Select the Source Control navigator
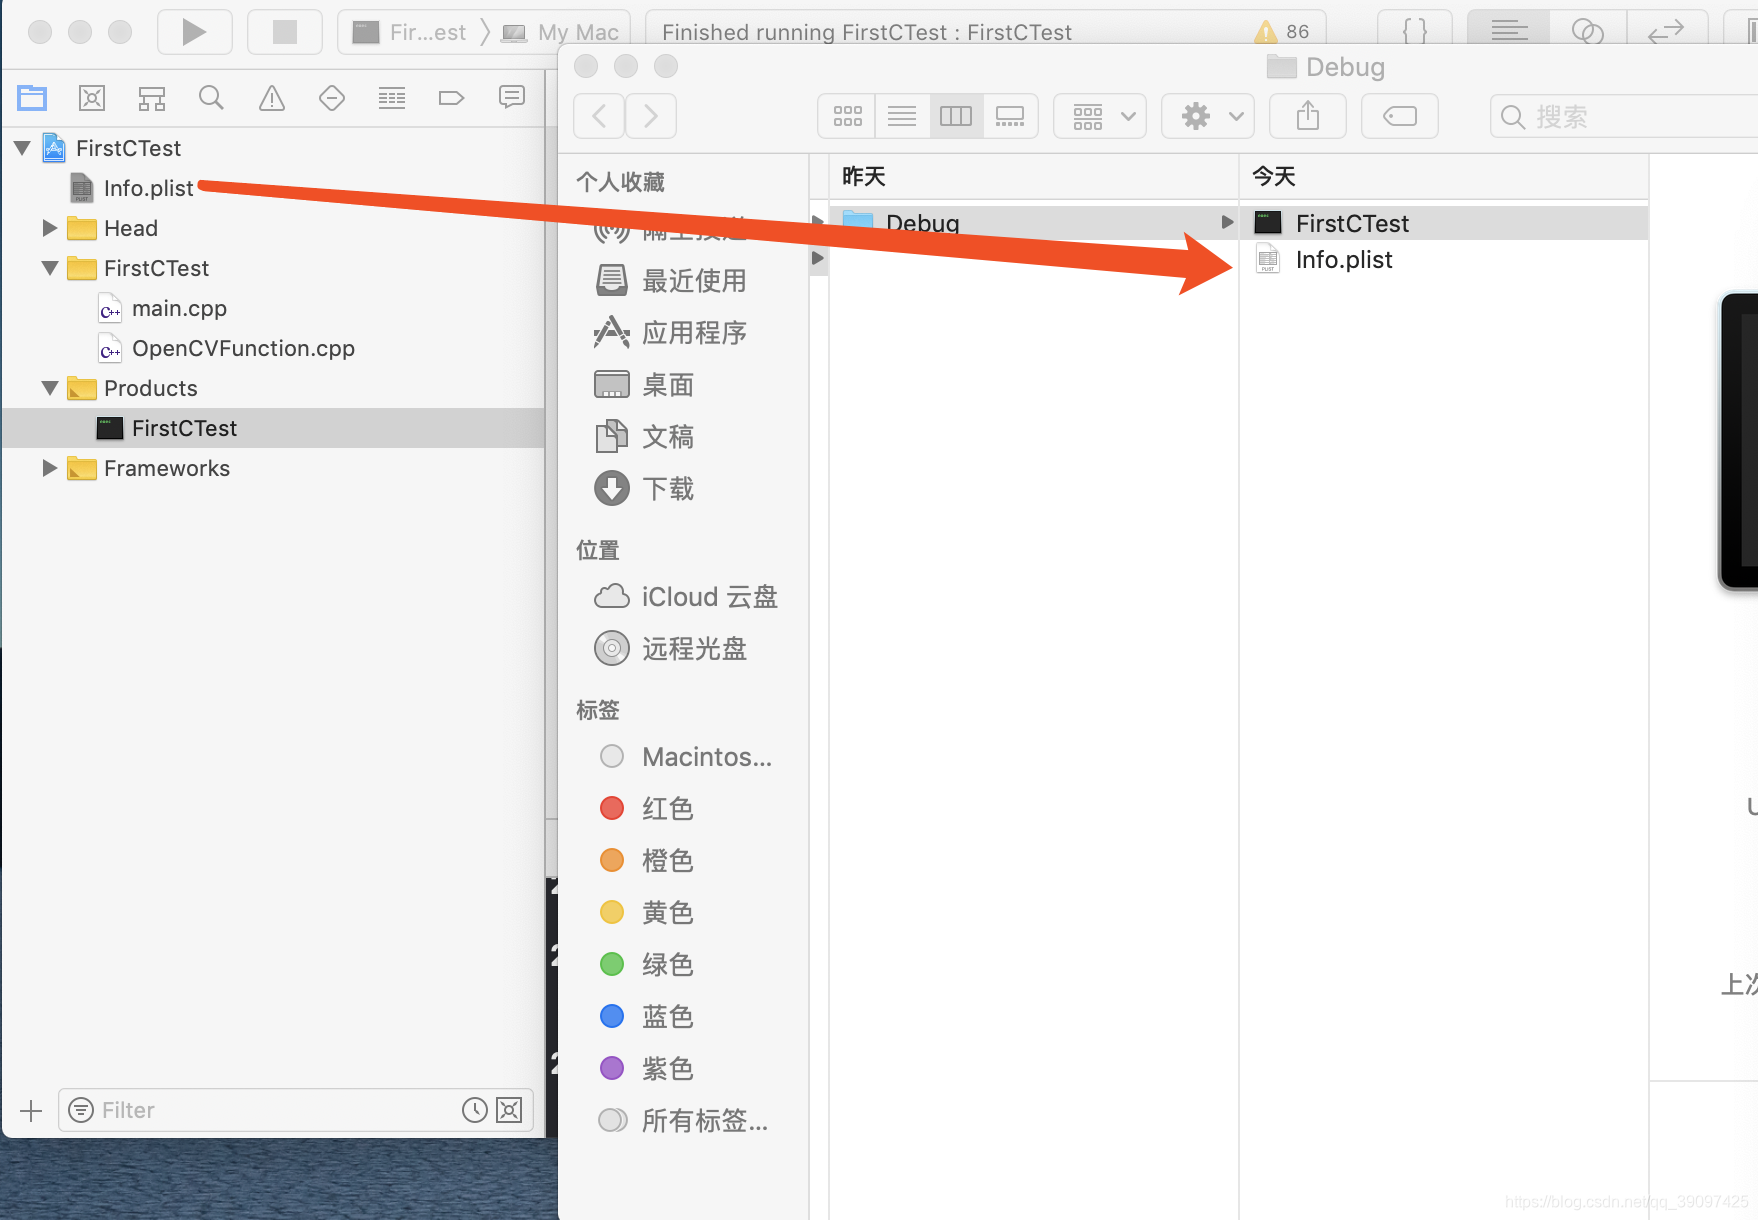Image resolution: width=1758 pixels, height=1220 pixels. [91, 97]
